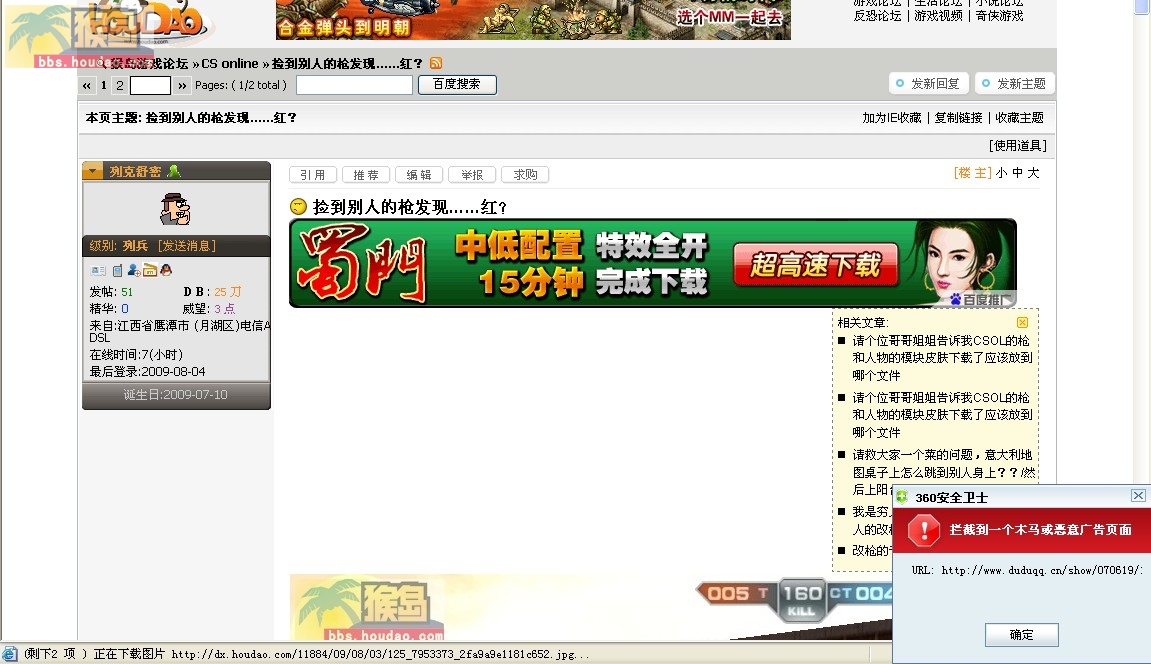
Task: Set font size to 大
Action: (x=1034, y=173)
